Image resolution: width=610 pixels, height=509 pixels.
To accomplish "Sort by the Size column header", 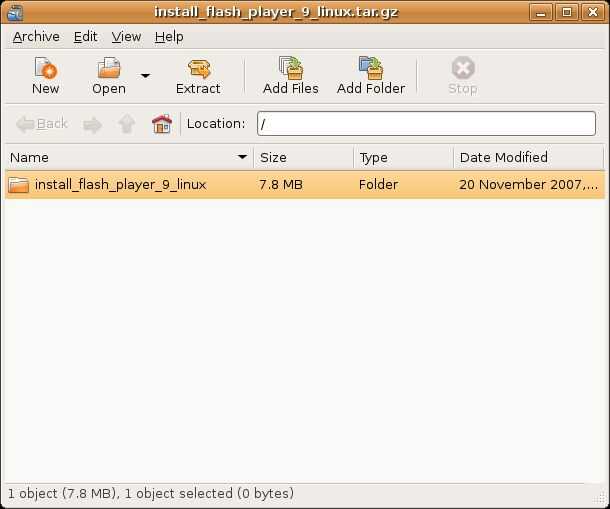I will pos(303,158).
